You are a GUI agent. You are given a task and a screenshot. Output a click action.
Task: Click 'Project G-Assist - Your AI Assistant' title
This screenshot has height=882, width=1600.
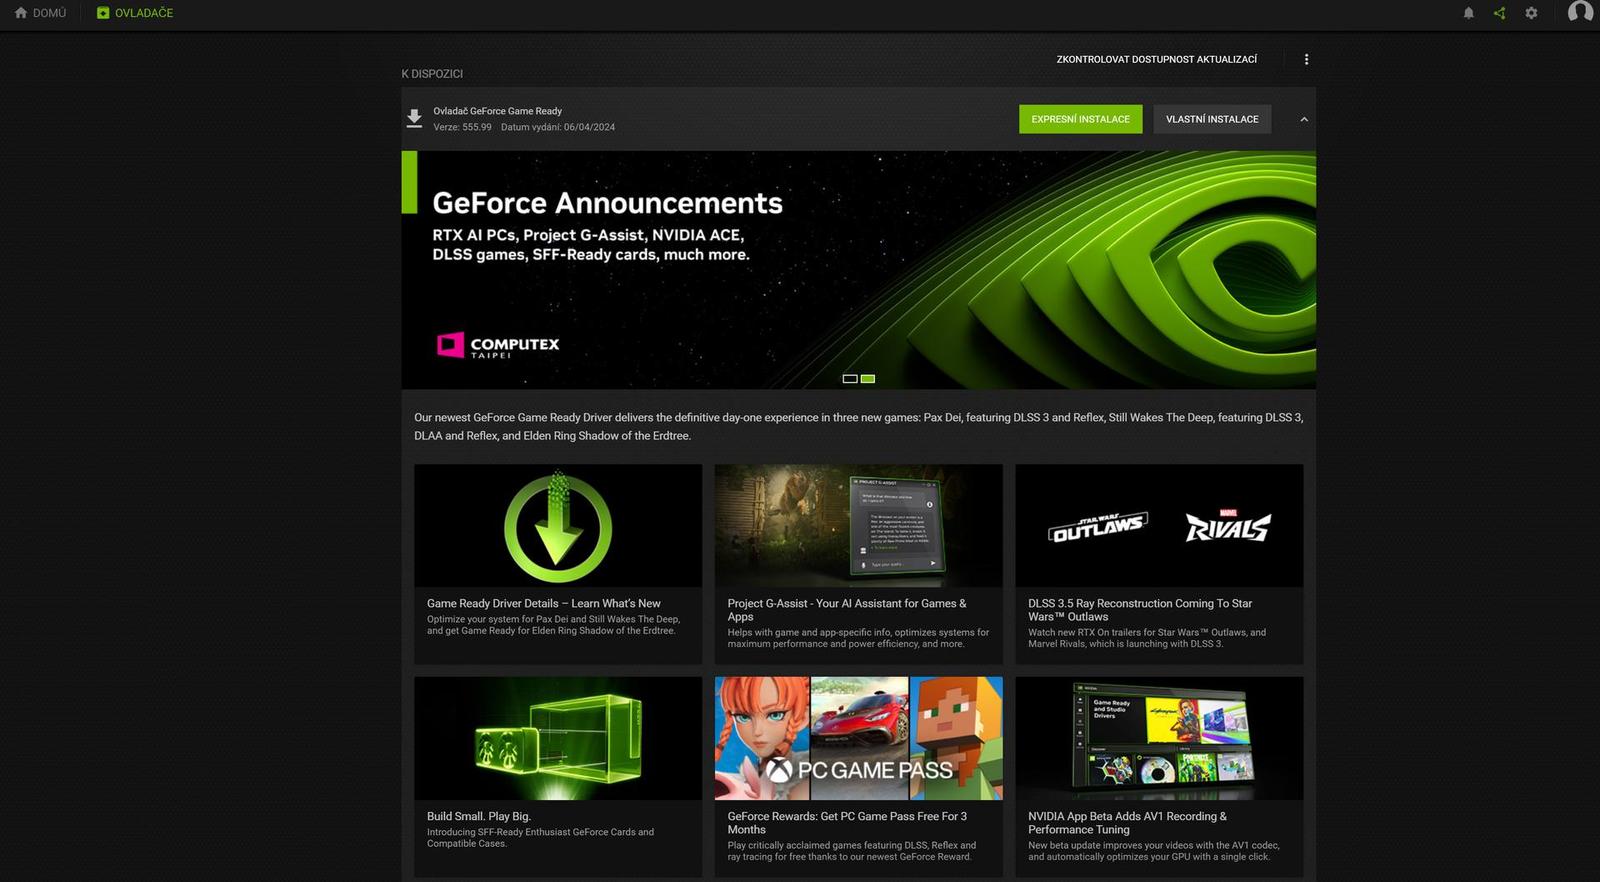(x=847, y=610)
